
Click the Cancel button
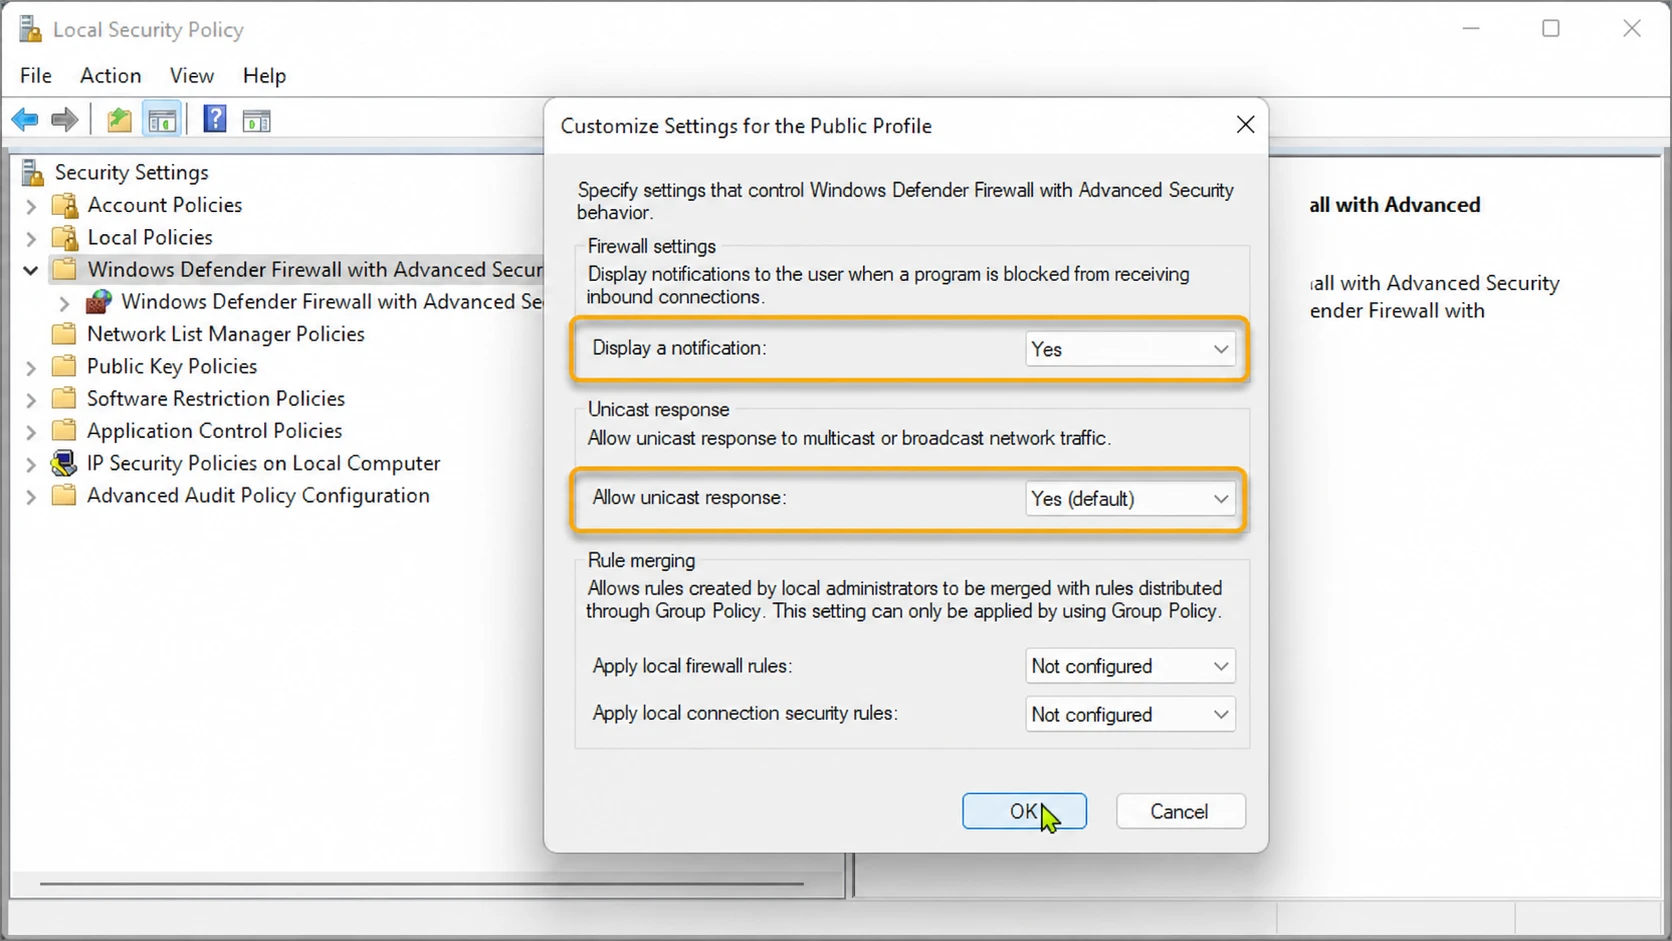tap(1180, 811)
